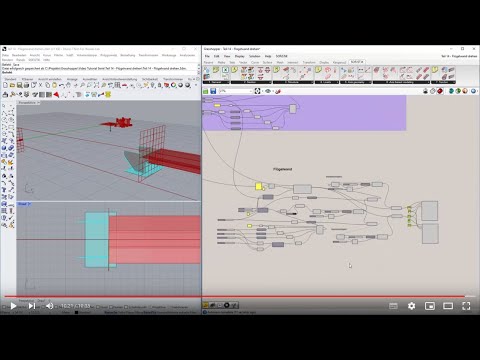Image resolution: width=480 pixels, height=360 pixels.
Task: Click the red Sketch pencil icon in Grasshopper toolbar
Action: tap(278, 91)
